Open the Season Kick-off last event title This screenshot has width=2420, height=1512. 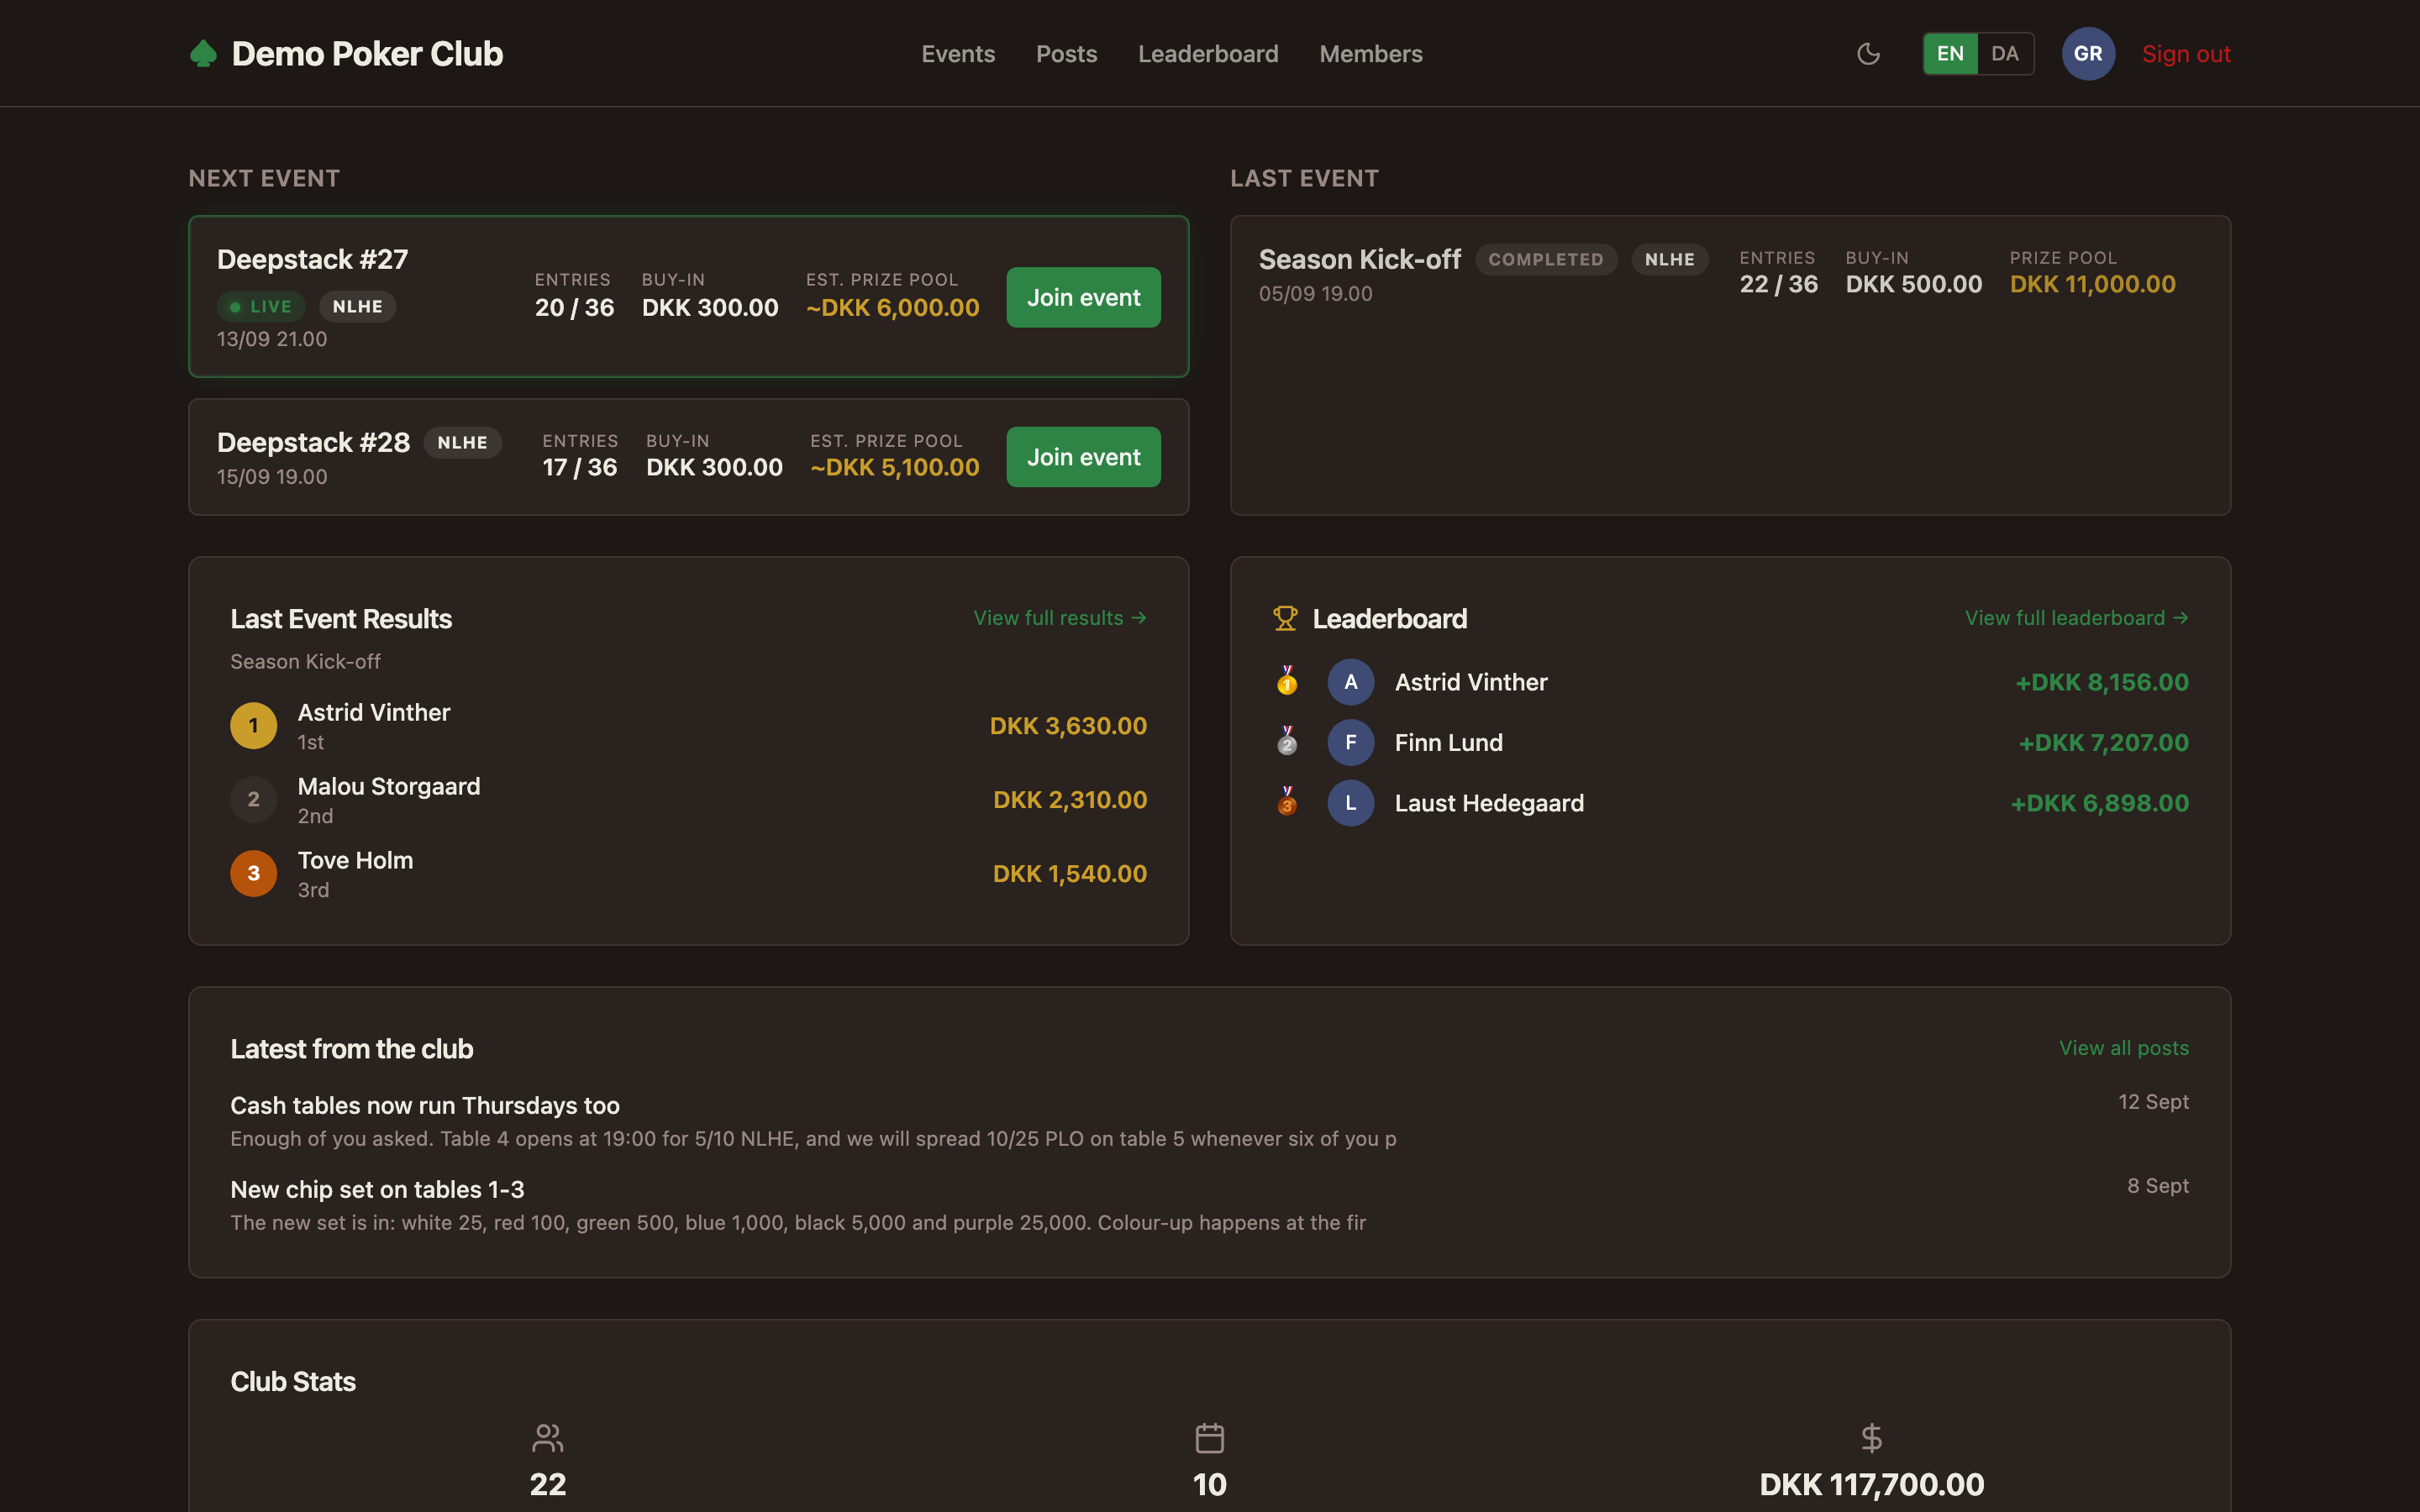(x=1359, y=260)
